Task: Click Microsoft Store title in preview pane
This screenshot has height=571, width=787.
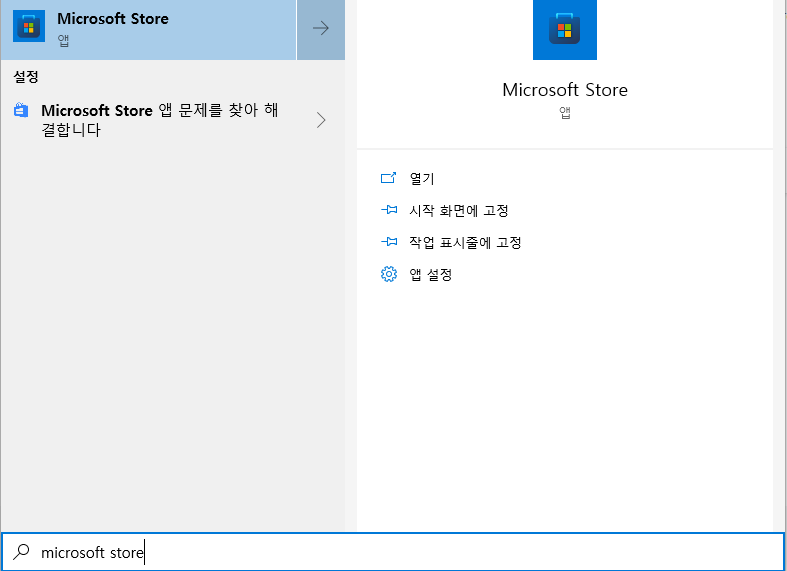Action: click(x=565, y=90)
